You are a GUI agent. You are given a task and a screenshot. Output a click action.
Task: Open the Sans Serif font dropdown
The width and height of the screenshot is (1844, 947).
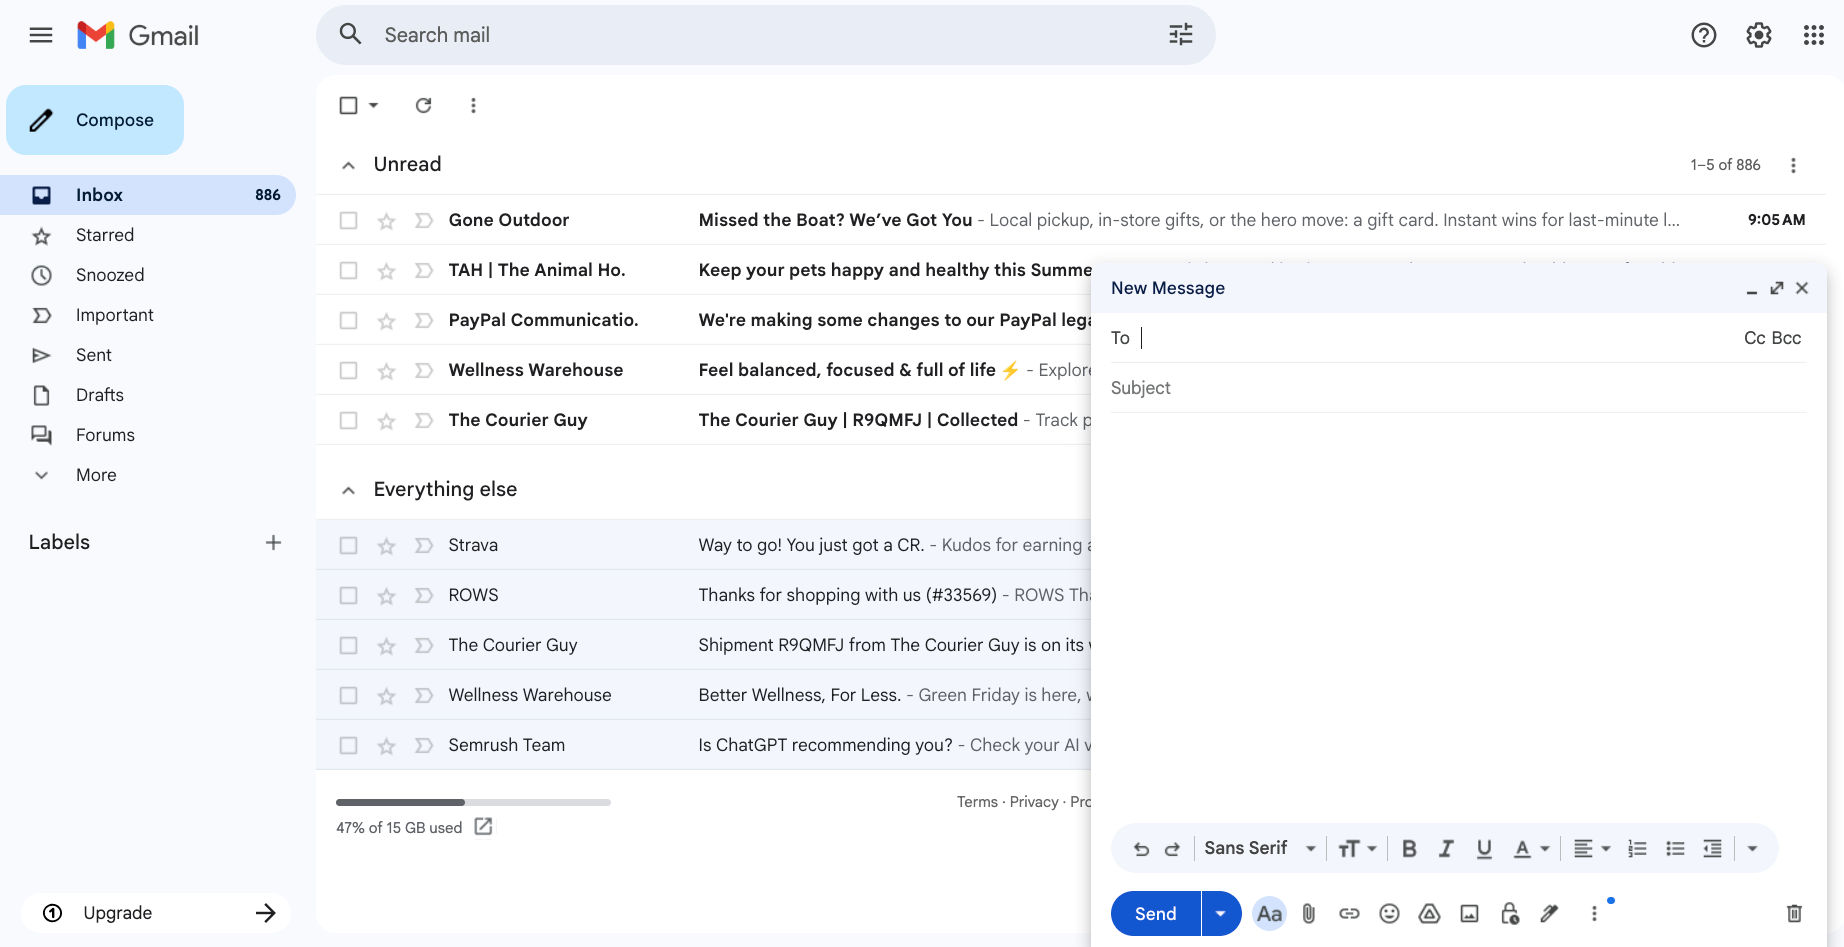[1260, 849]
